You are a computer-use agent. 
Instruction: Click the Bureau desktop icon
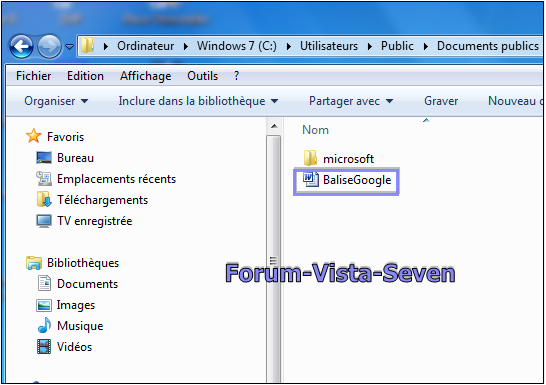(x=44, y=158)
